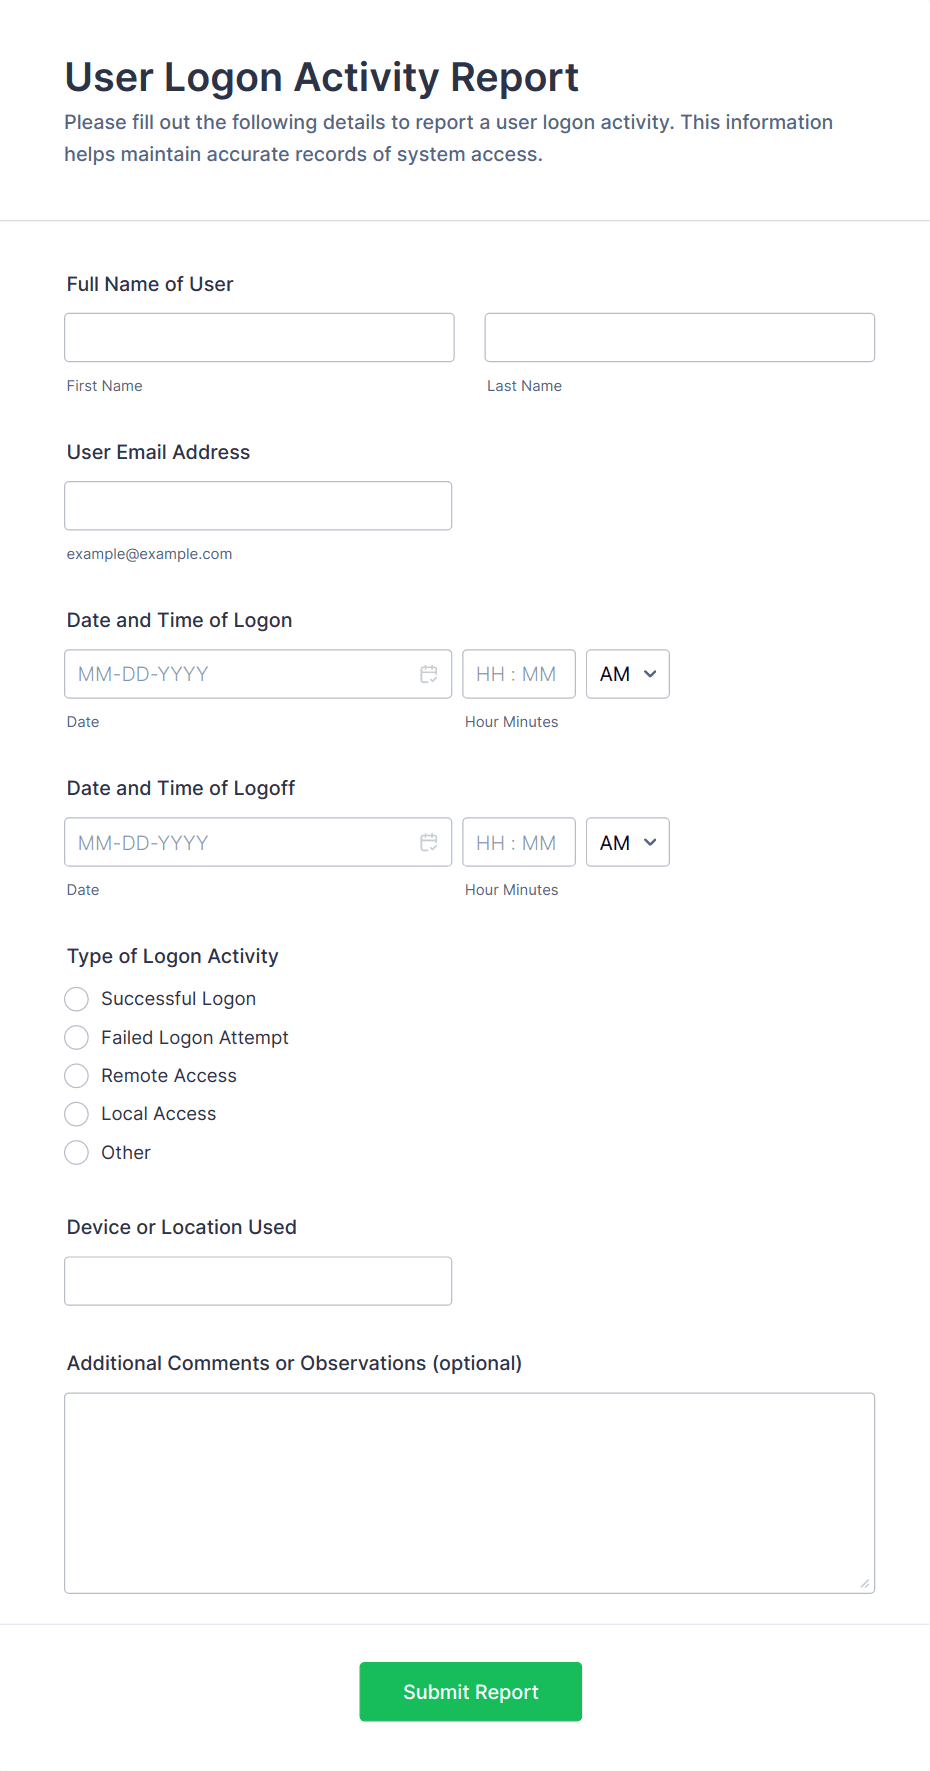Click the logoff time HH:MM field
This screenshot has height=1771, width=930.
[x=518, y=842]
